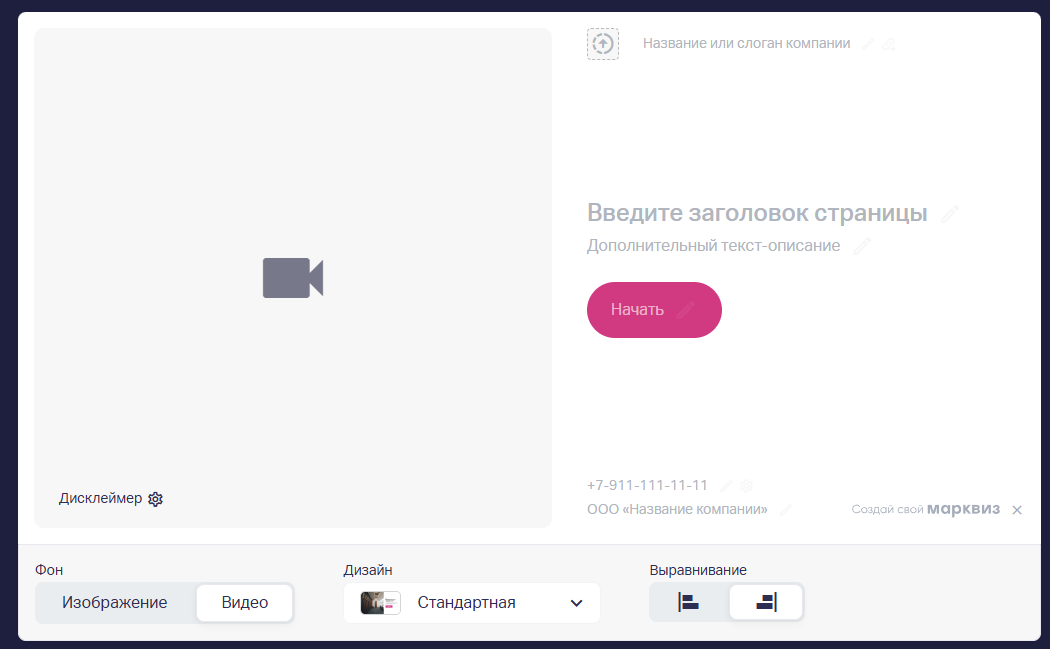Open the Создай свой марквиз link
Screen dimensions: 1050x649
[925, 509]
